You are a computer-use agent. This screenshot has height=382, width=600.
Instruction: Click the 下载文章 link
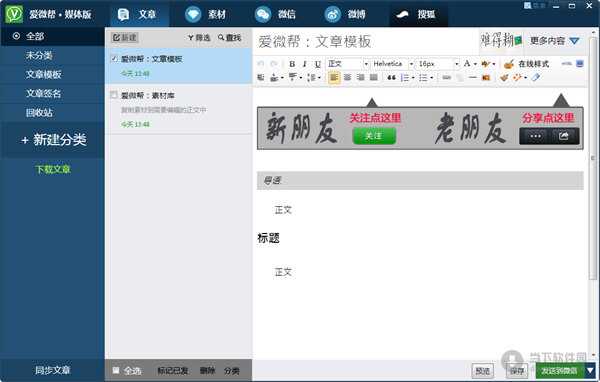[53, 169]
